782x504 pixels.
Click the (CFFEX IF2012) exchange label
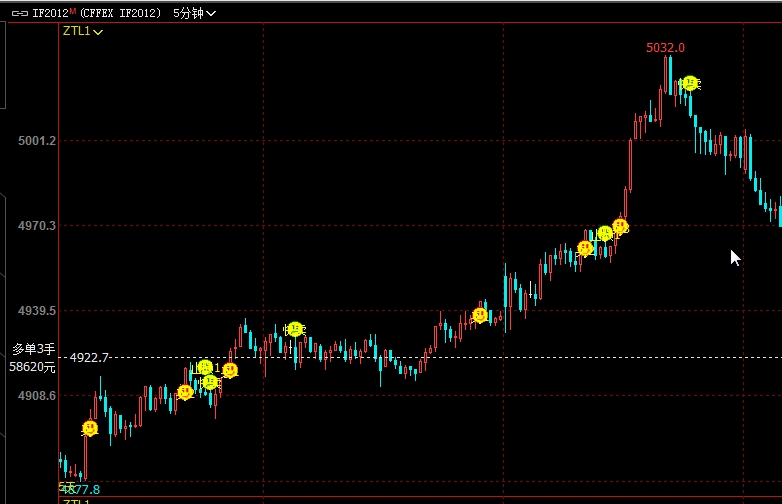coord(120,13)
